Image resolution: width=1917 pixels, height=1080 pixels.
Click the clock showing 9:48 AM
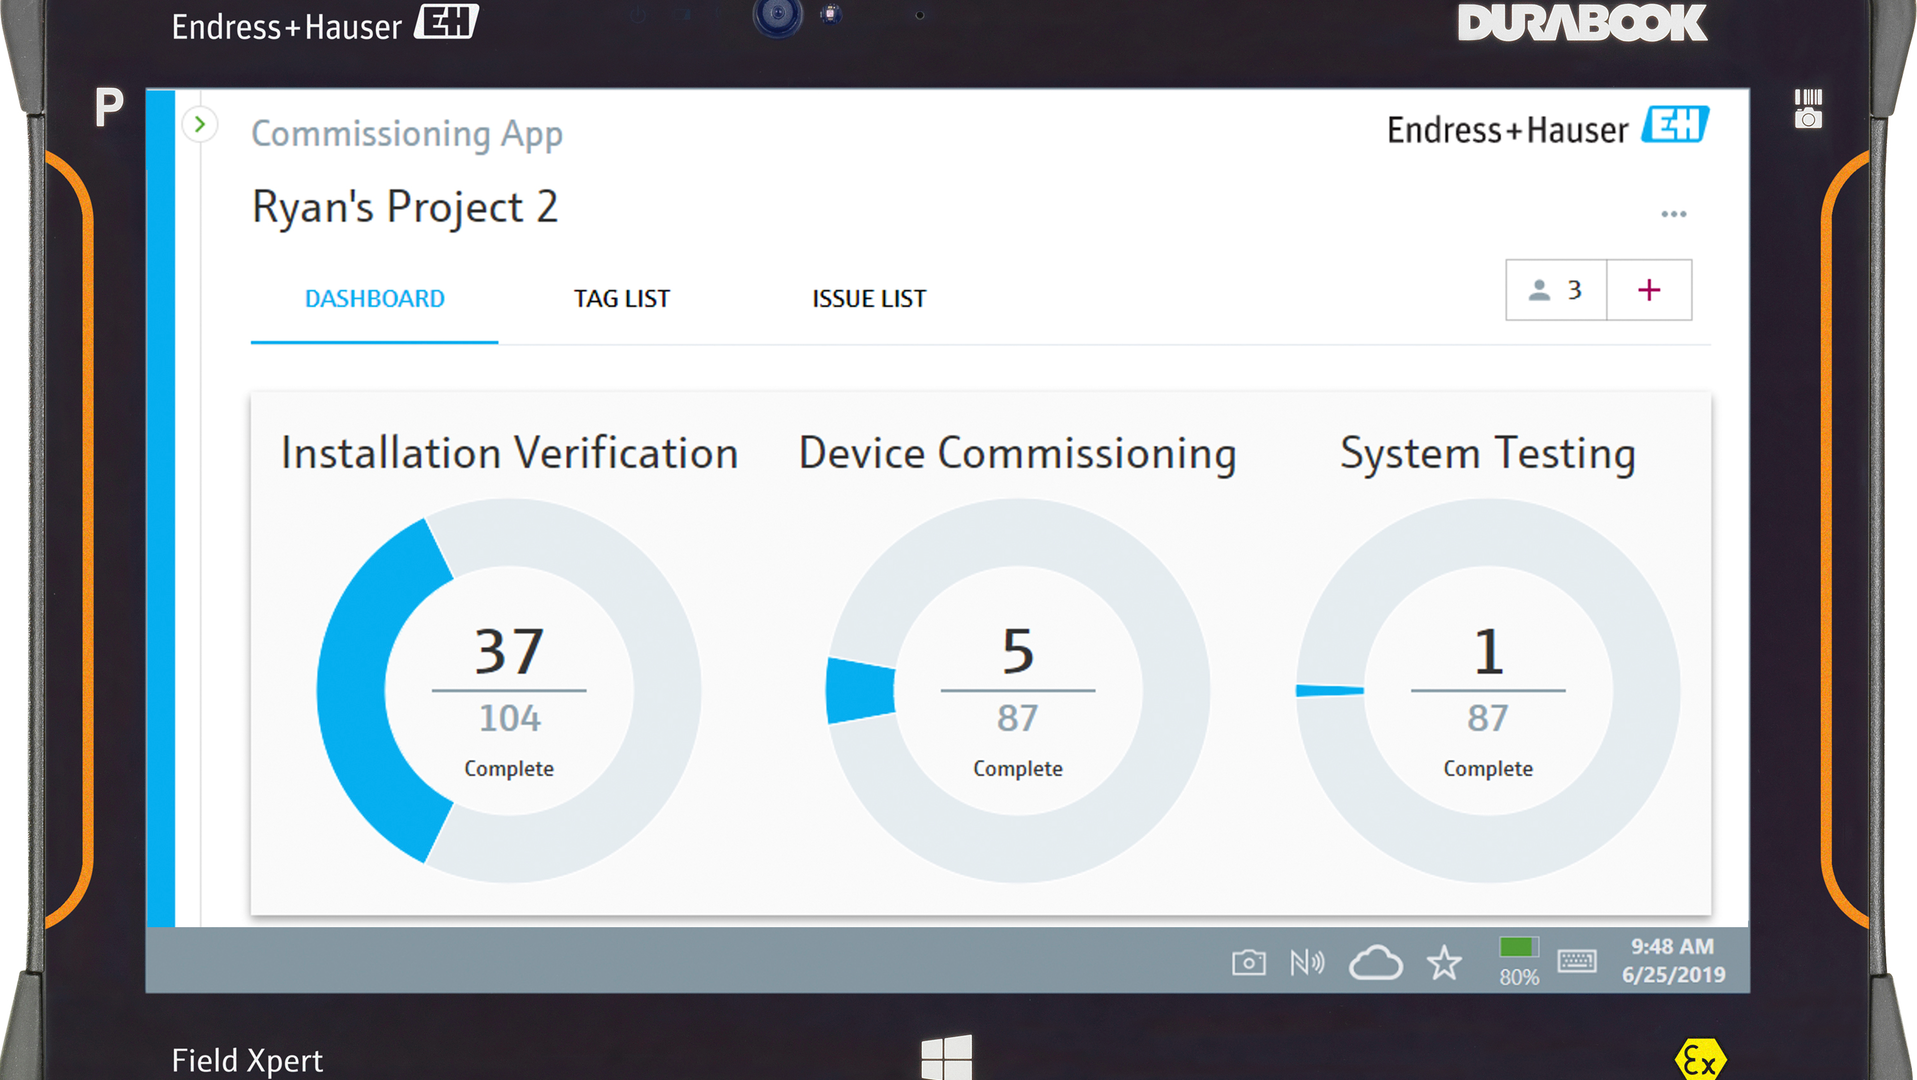pyautogui.click(x=1670, y=946)
